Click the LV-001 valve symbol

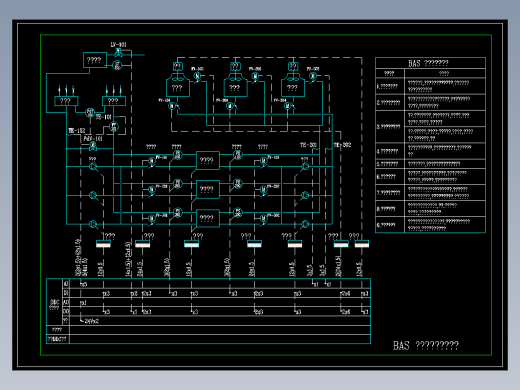(x=118, y=53)
